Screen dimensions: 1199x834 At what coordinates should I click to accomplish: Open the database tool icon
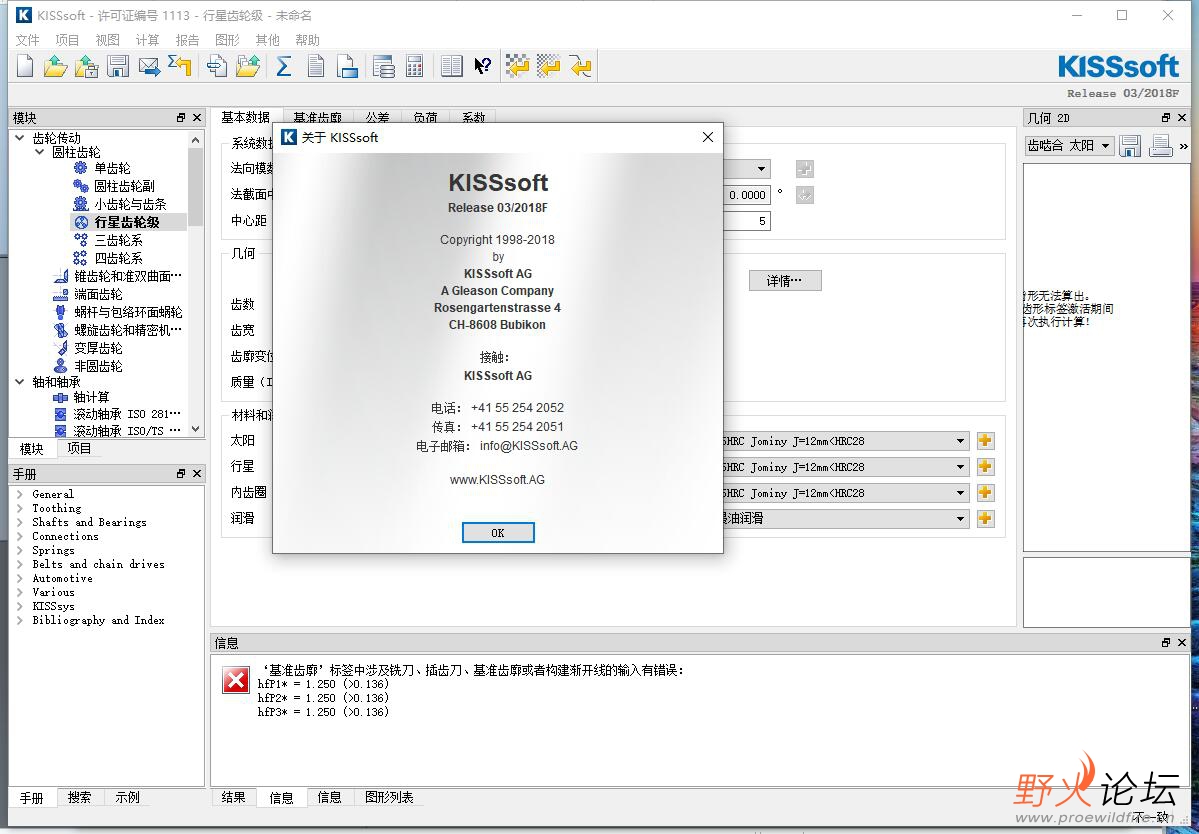[x=383, y=67]
